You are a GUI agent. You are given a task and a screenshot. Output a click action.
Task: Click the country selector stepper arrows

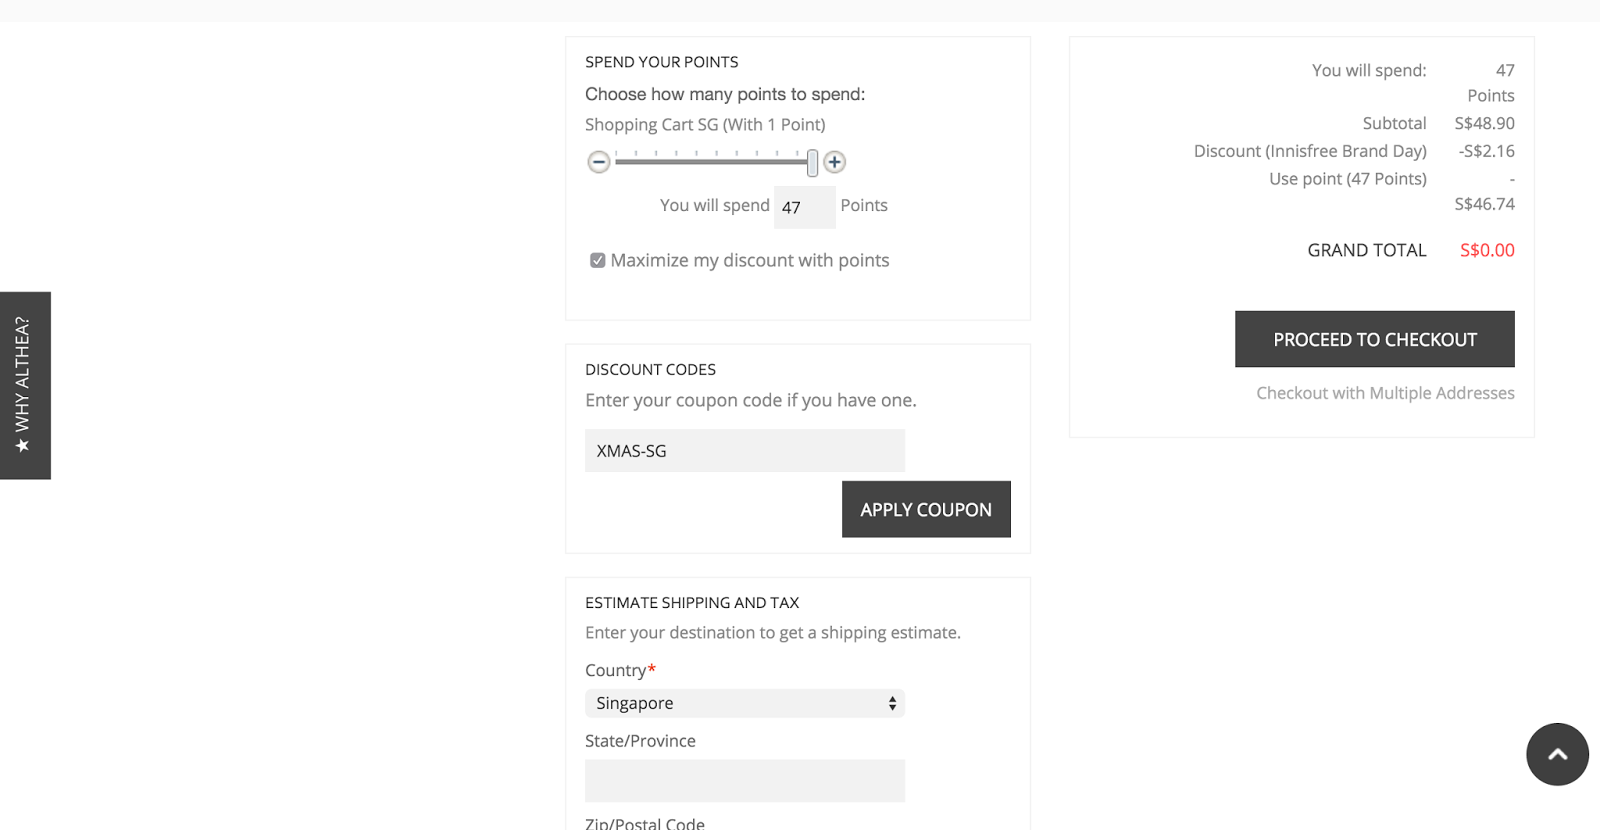tap(890, 703)
